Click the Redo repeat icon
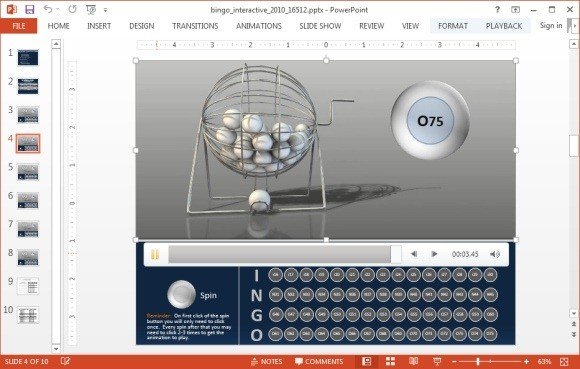Viewport: 580px width, 369px height. click(x=72, y=9)
